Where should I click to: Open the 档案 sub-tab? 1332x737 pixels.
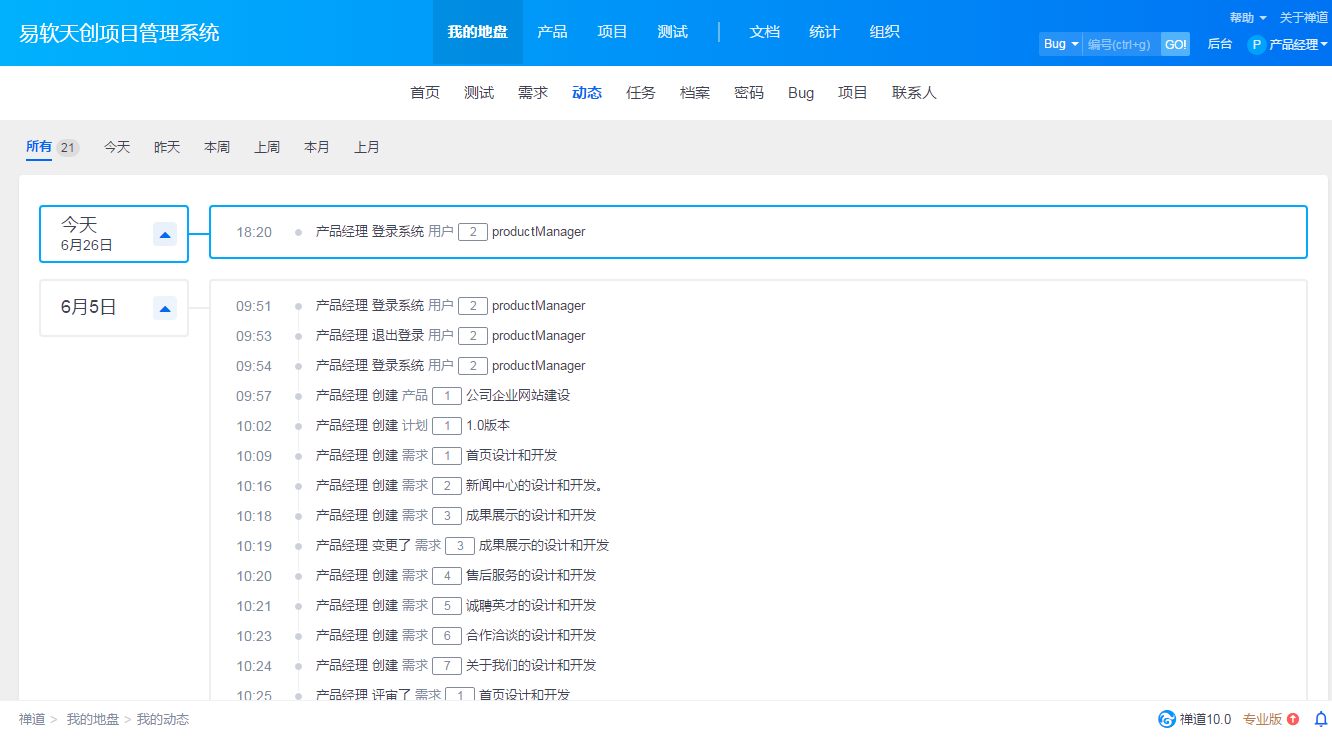[x=695, y=93]
